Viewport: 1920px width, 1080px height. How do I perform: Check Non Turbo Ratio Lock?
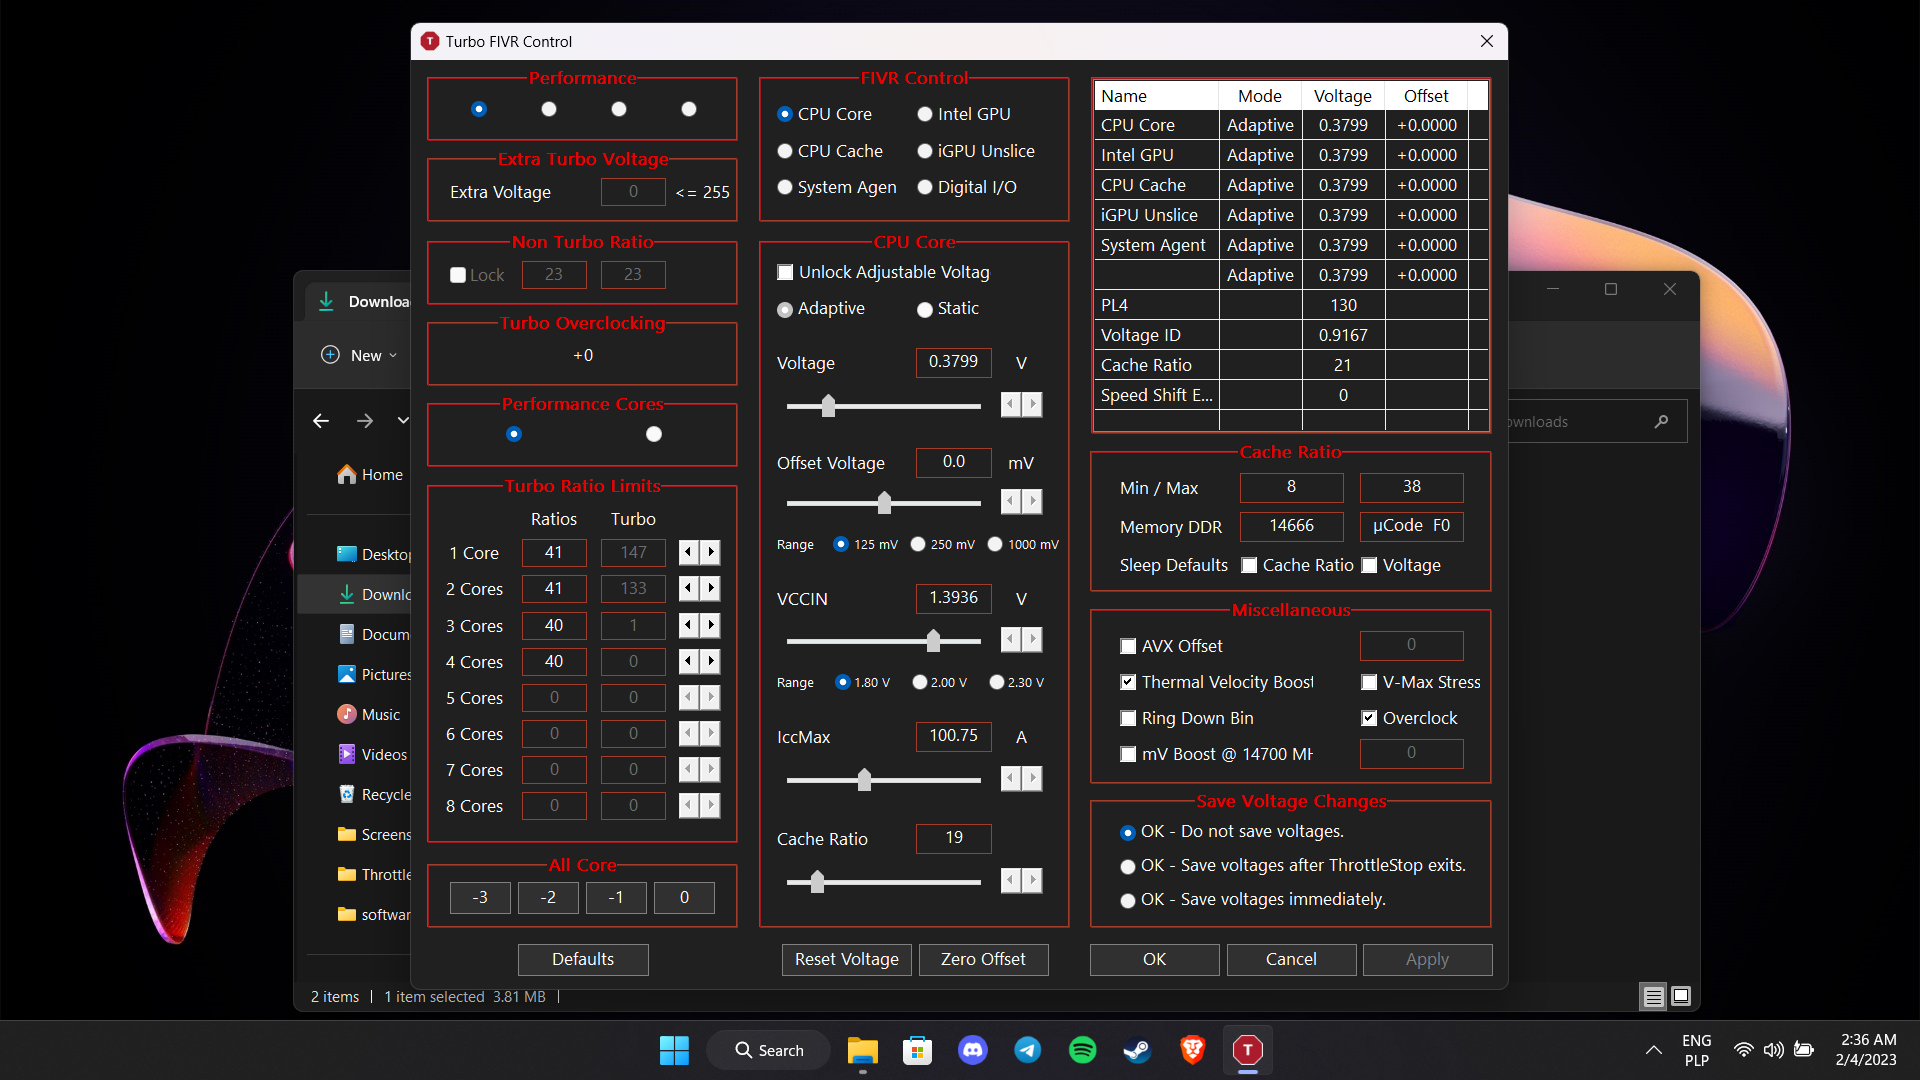coord(458,275)
